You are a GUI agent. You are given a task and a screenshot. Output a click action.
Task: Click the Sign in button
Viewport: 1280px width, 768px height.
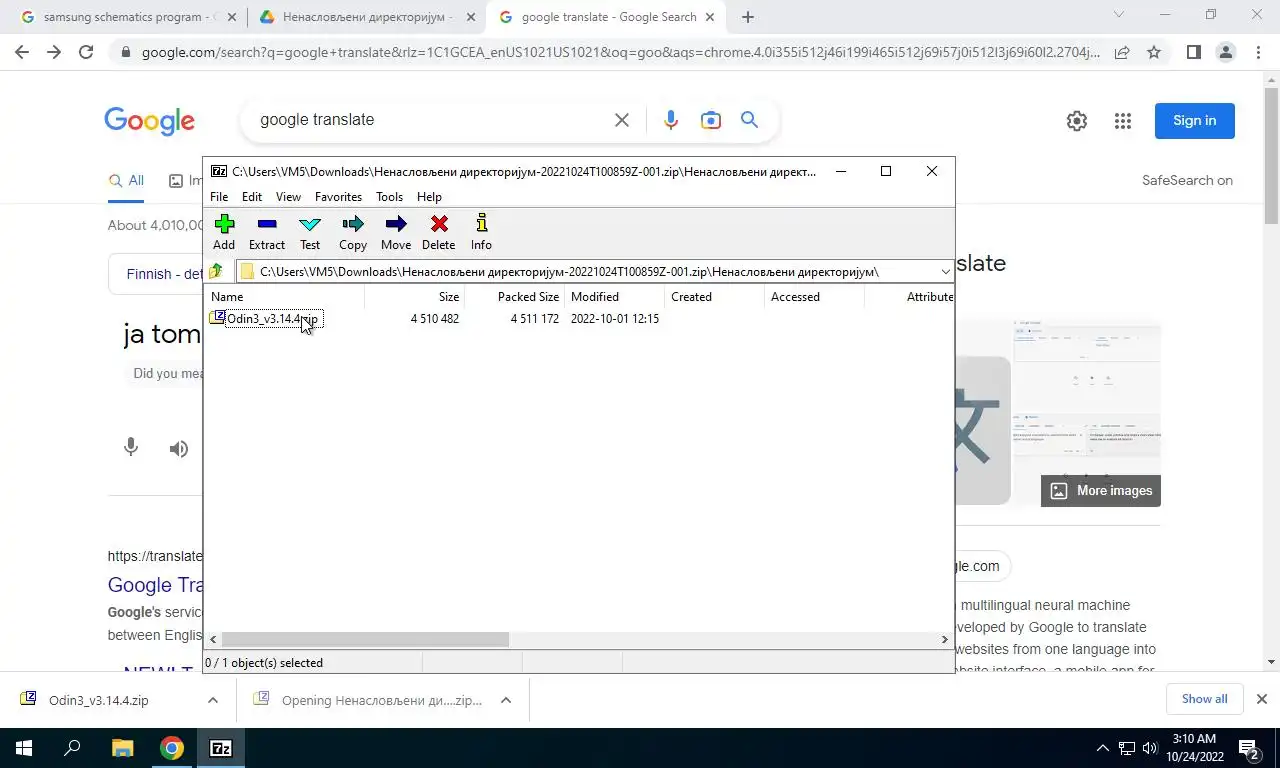point(1195,121)
